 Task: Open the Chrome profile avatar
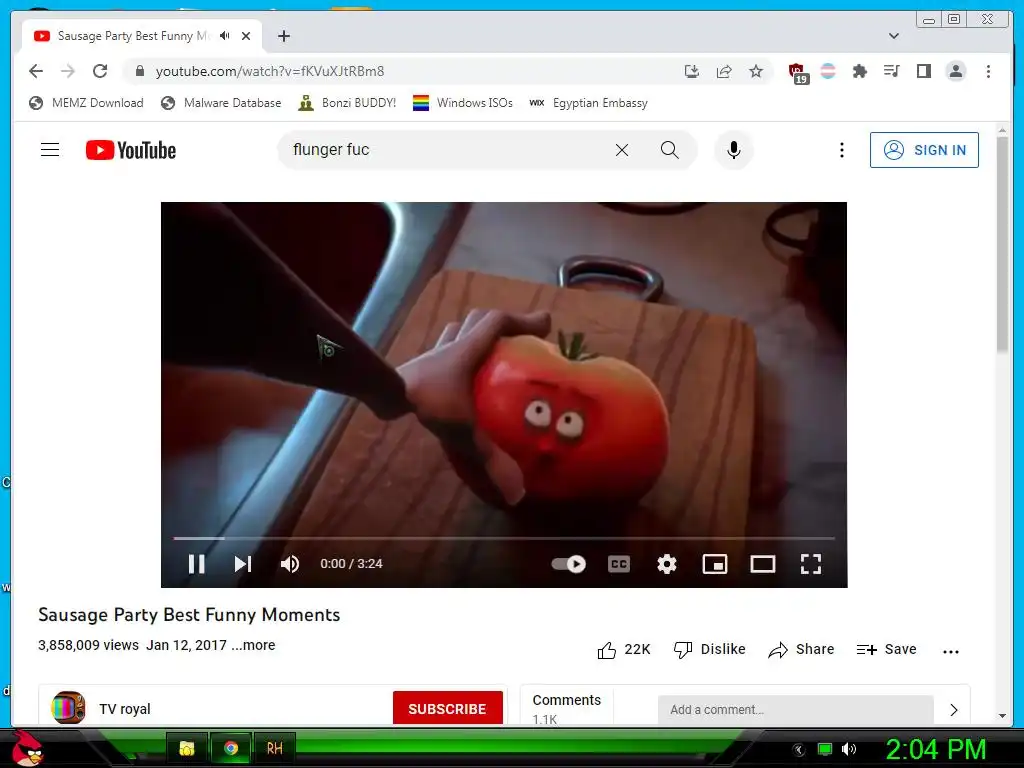click(955, 71)
